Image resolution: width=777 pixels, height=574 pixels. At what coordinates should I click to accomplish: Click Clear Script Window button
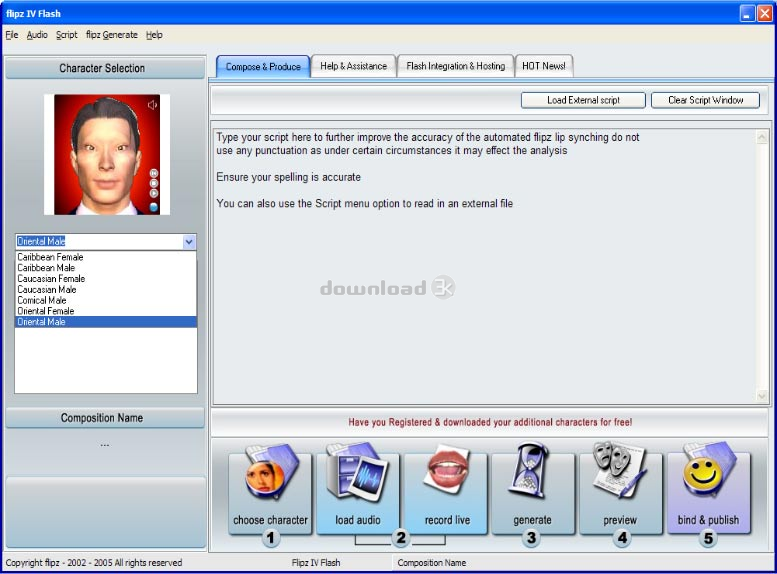click(706, 100)
